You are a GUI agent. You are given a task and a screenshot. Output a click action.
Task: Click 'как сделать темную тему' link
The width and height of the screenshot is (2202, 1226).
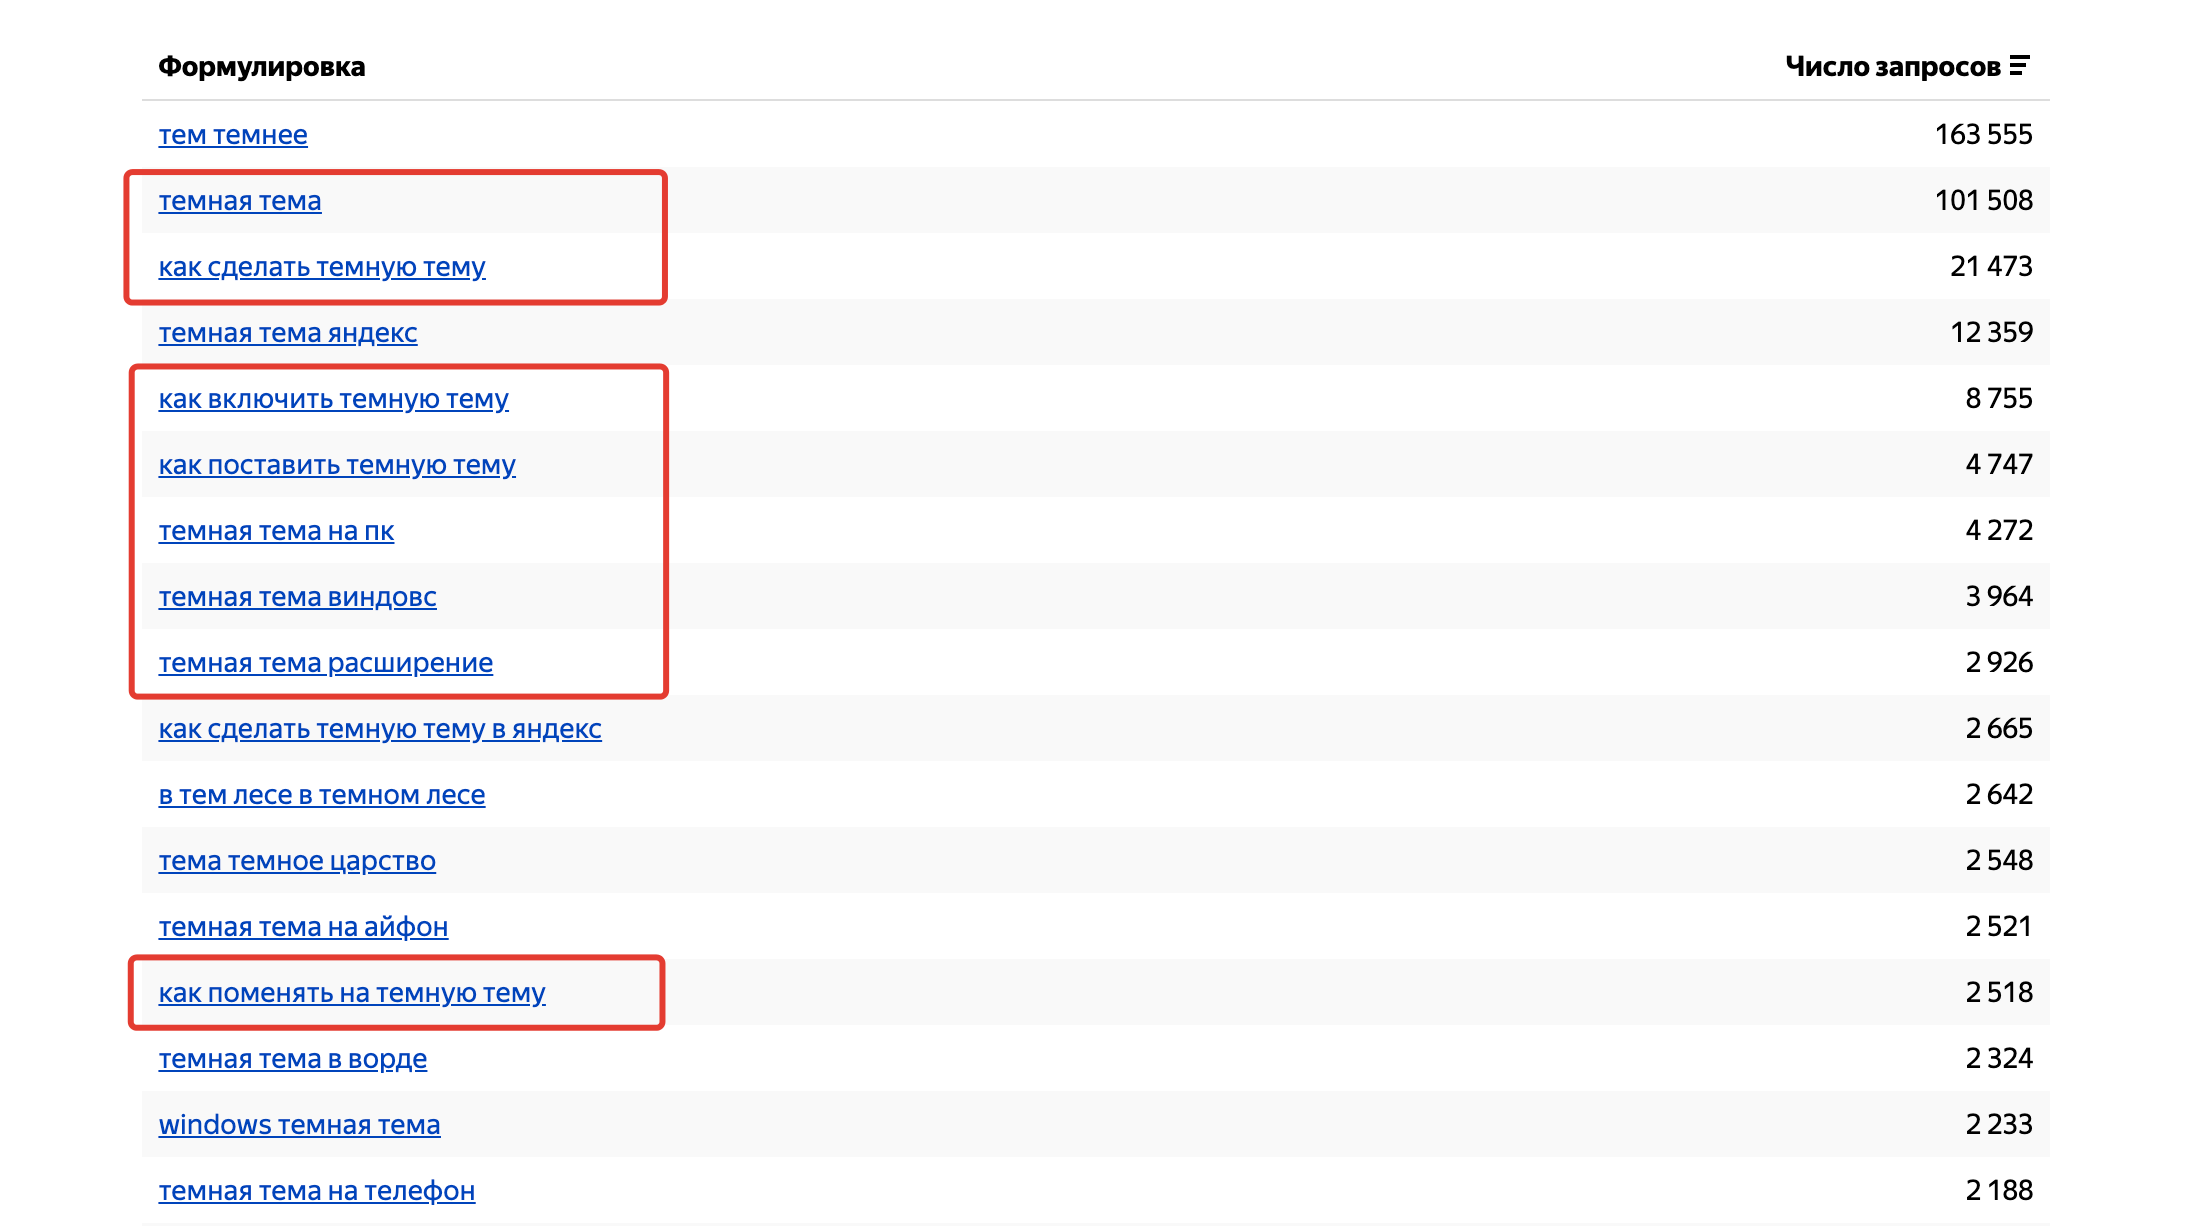click(x=322, y=267)
